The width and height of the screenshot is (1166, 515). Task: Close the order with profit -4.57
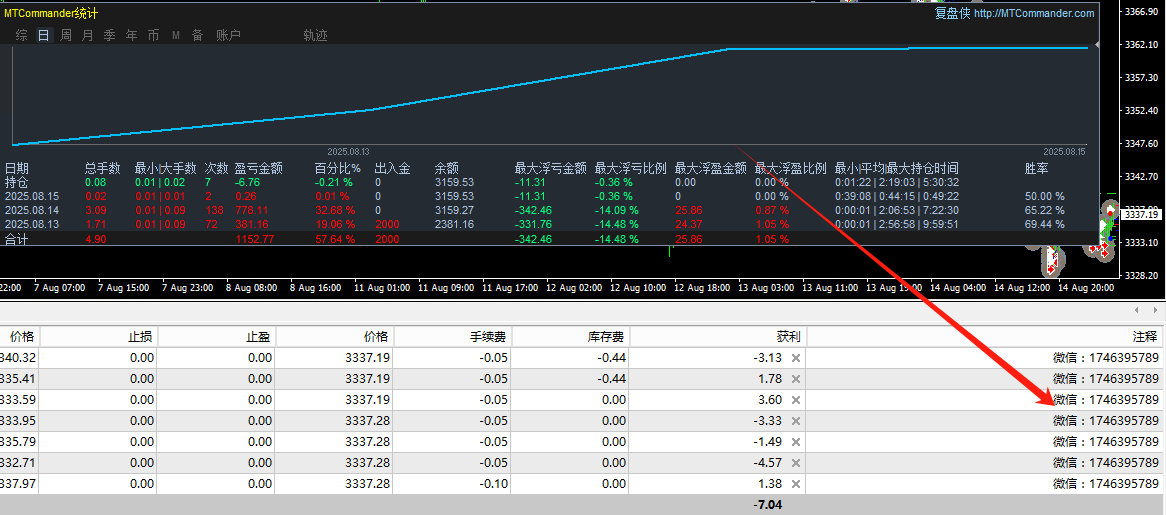(x=795, y=462)
